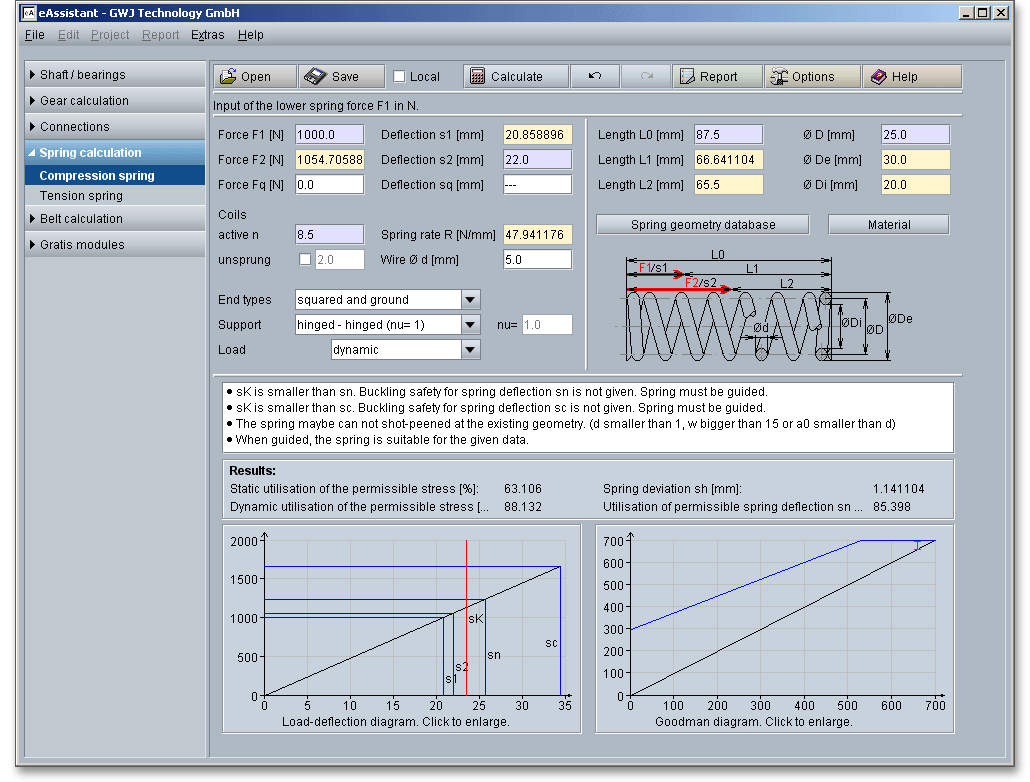The image size is (1030, 782).
Task: Click the Help book icon button
Action: point(912,77)
